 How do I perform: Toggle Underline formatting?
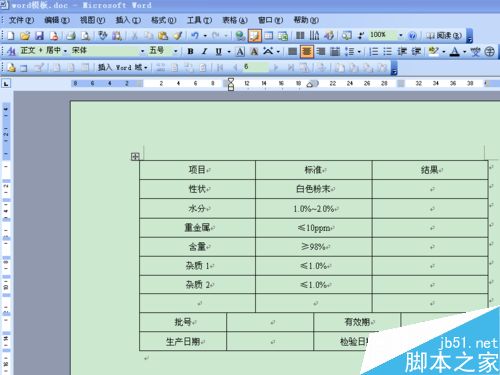pyautogui.click(x=218, y=51)
